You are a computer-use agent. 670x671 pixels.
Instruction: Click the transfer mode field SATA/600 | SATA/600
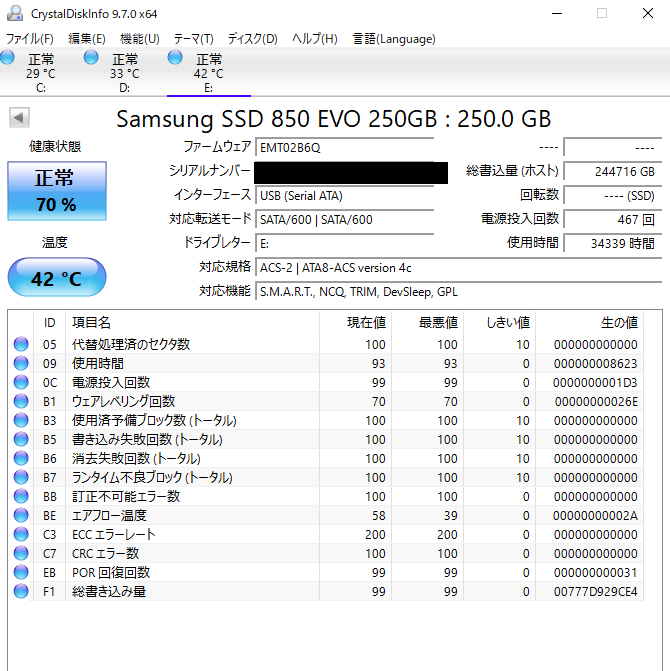(x=345, y=220)
